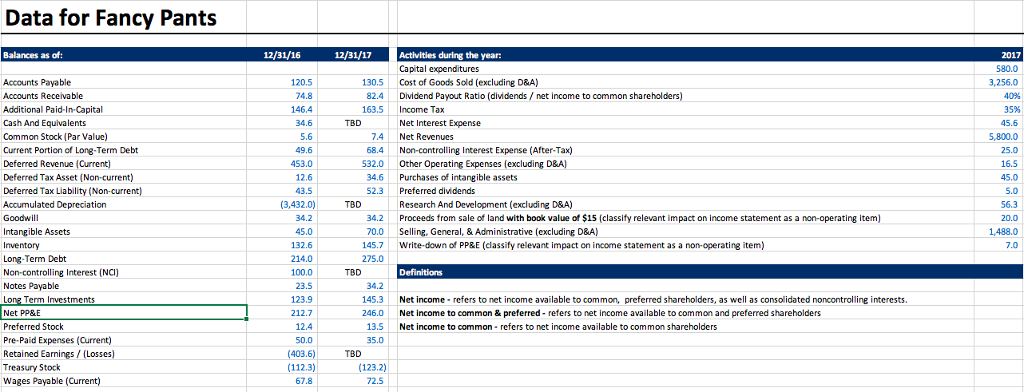The height and width of the screenshot is (392, 1024).
Task: Select the TBD cell for Cash And Equivalents
Action: [x=353, y=123]
